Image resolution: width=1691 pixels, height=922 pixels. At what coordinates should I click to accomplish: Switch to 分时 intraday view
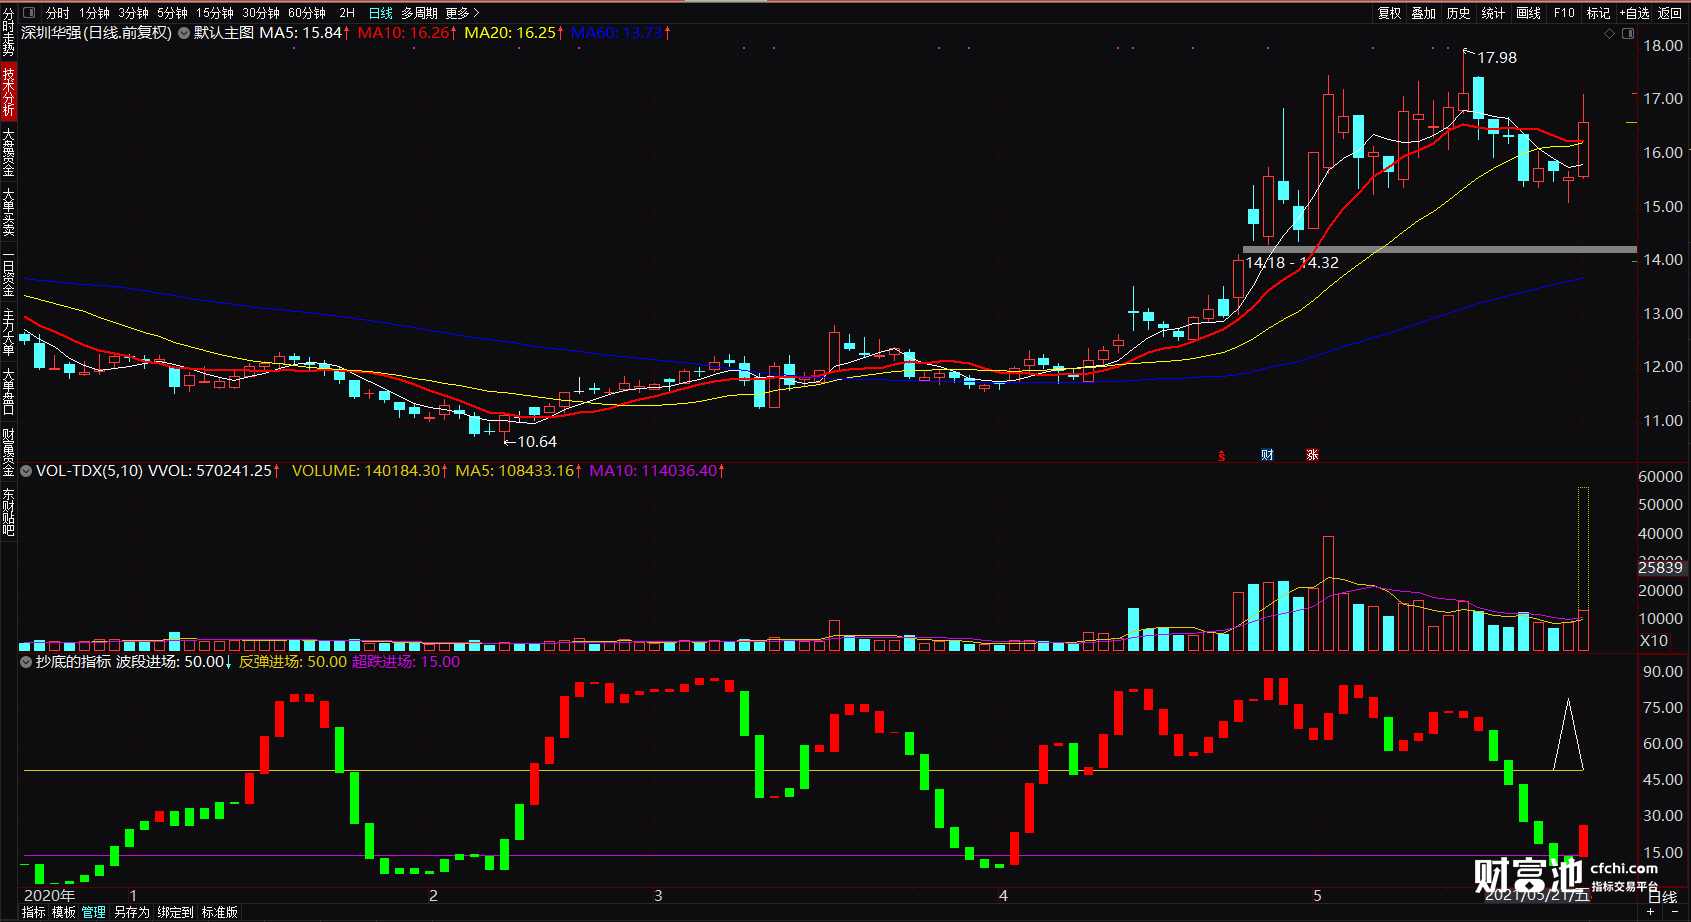tap(58, 13)
